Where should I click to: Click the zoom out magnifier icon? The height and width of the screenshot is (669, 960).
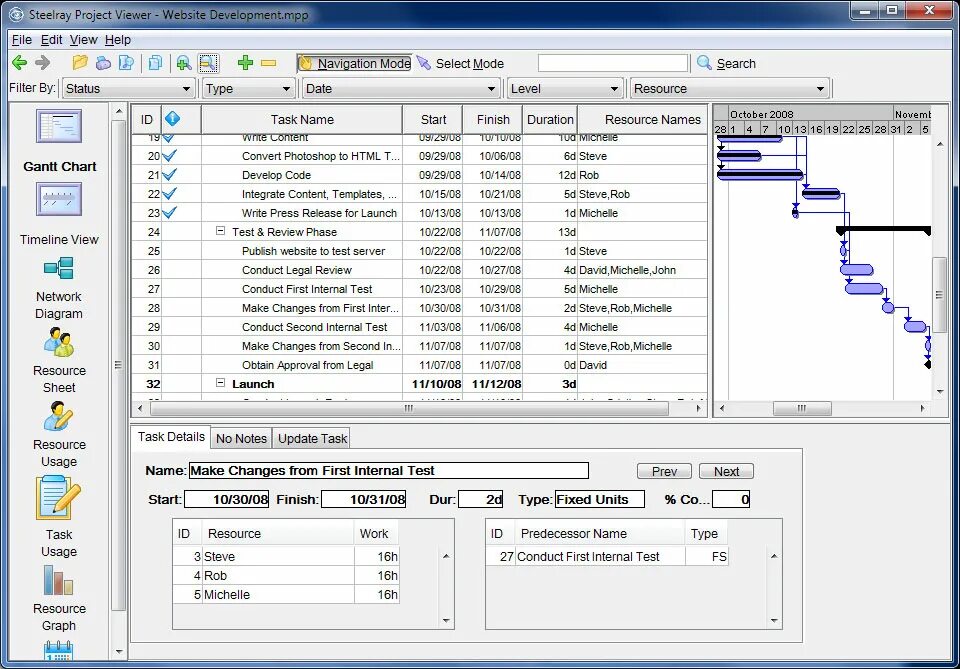208,62
